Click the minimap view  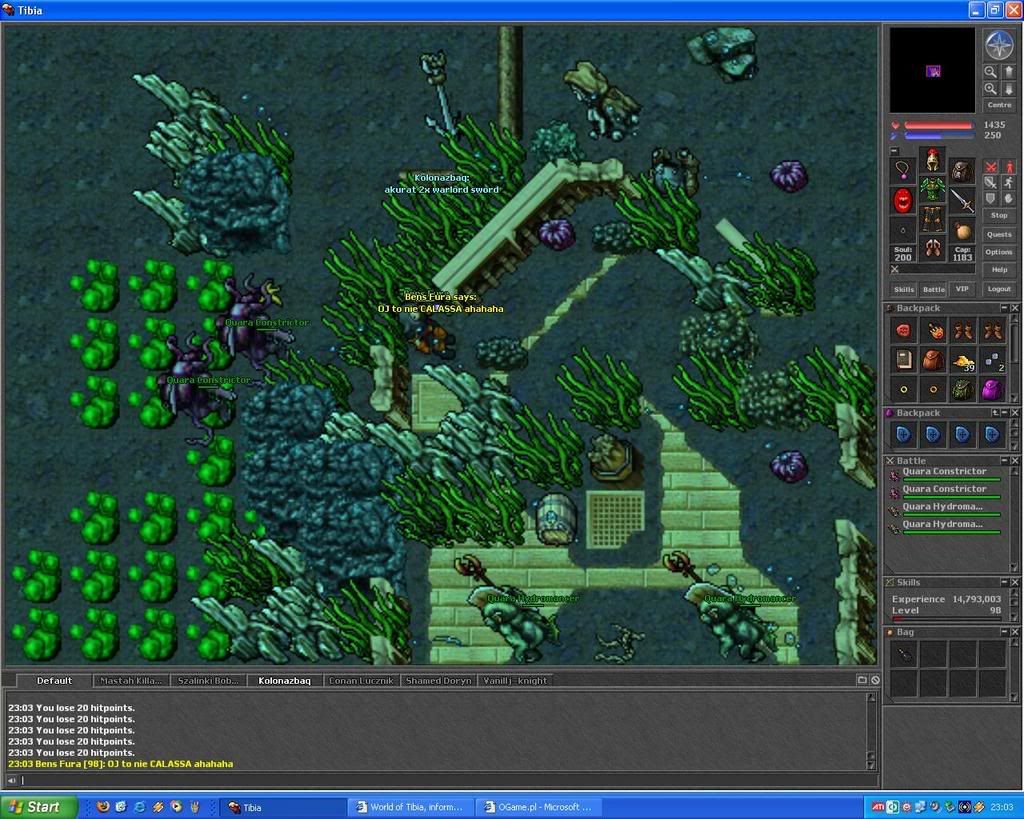[933, 71]
